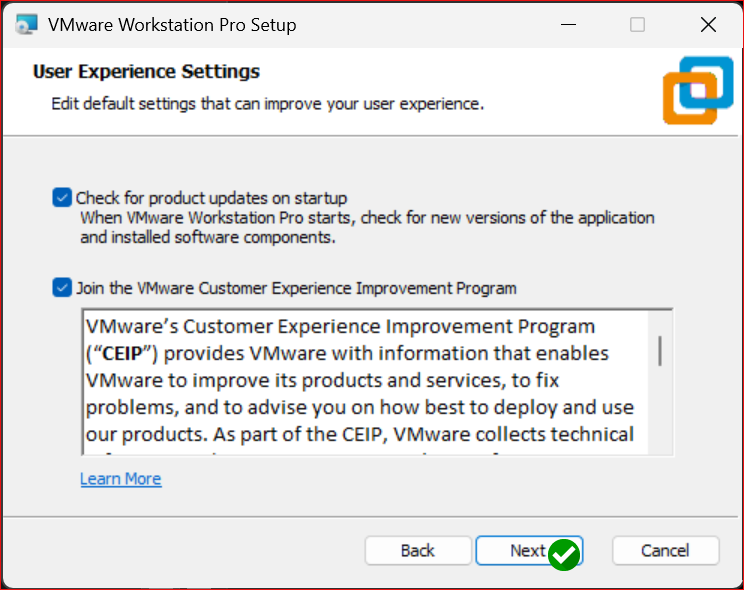
Task: Click the CEIP text scrollbar thumb
Action: (660, 351)
